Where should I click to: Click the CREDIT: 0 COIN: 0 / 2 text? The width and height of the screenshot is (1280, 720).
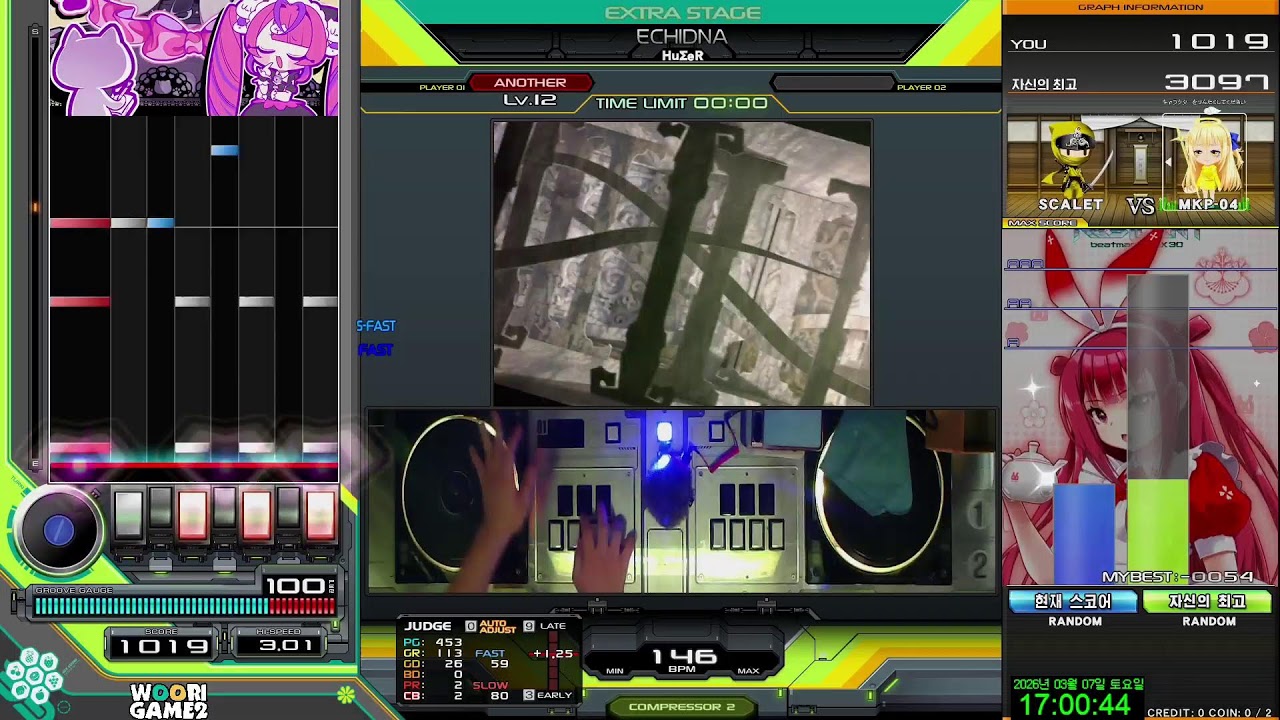pyautogui.click(x=1212, y=712)
